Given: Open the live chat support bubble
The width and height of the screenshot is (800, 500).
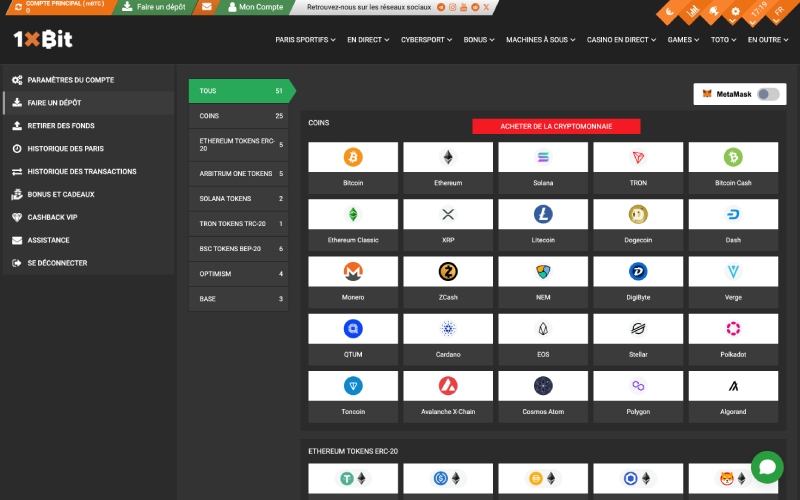Looking at the screenshot, I should [x=767, y=467].
